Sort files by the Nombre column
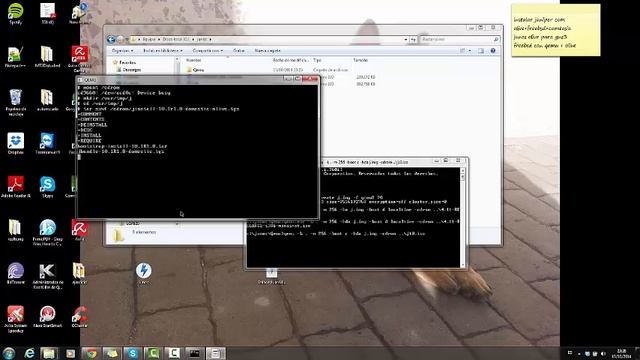 click(193, 60)
